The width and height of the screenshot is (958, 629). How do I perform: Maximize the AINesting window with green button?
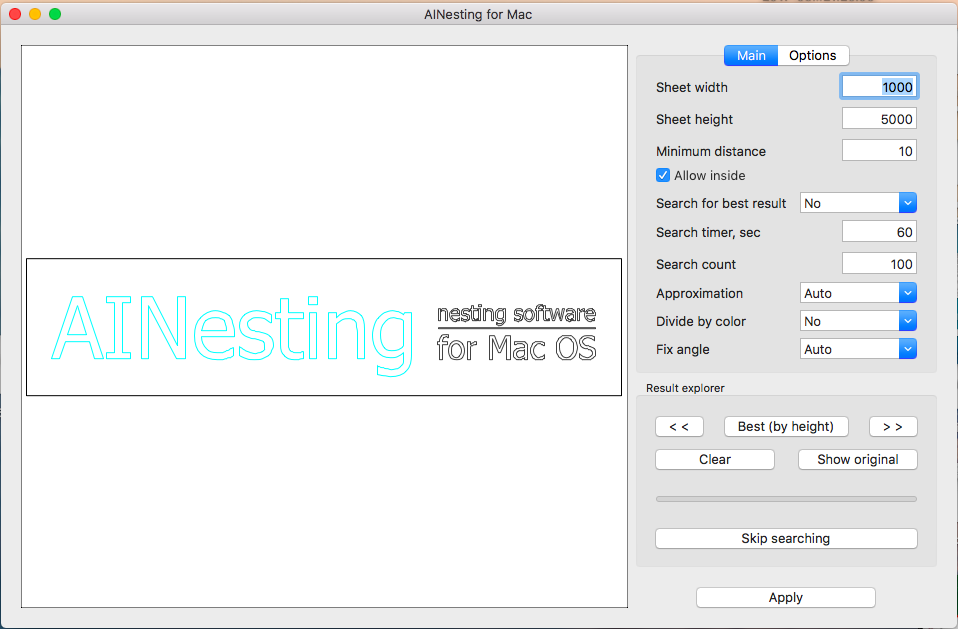[x=55, y=14]
